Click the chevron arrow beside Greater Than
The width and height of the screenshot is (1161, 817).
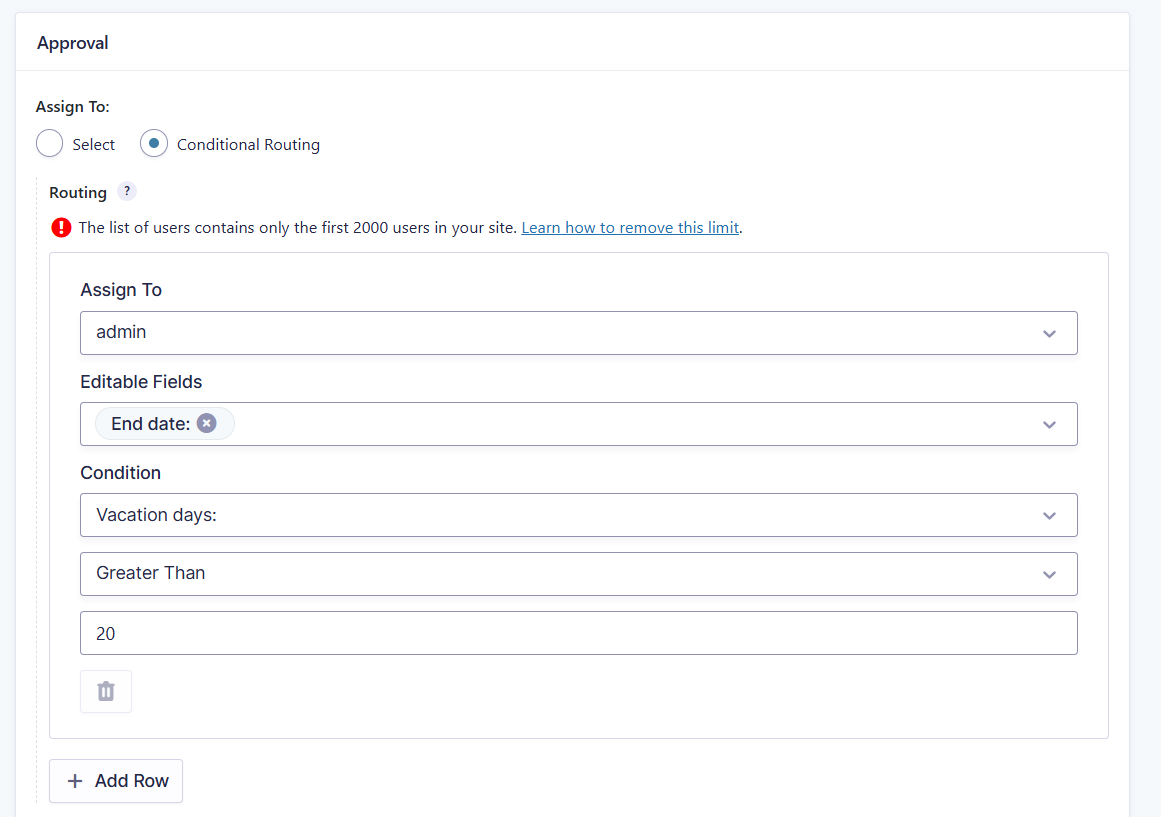tap(1049, 574)
